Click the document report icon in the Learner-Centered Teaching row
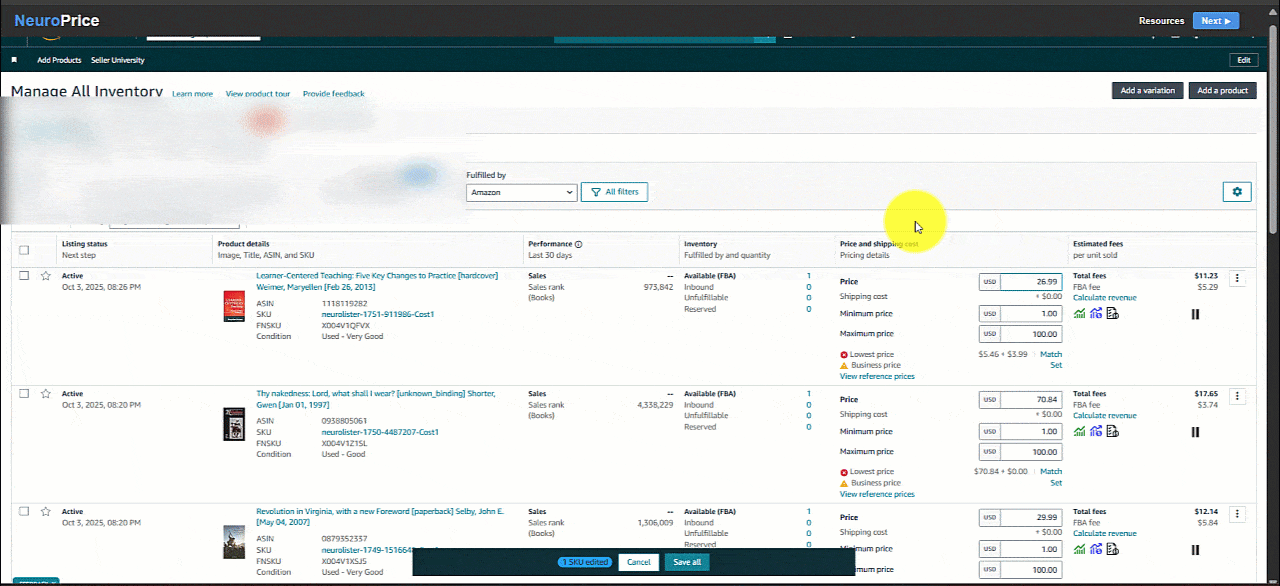This screenshot has width=1280, height=586. click(x=1112, y=314)
